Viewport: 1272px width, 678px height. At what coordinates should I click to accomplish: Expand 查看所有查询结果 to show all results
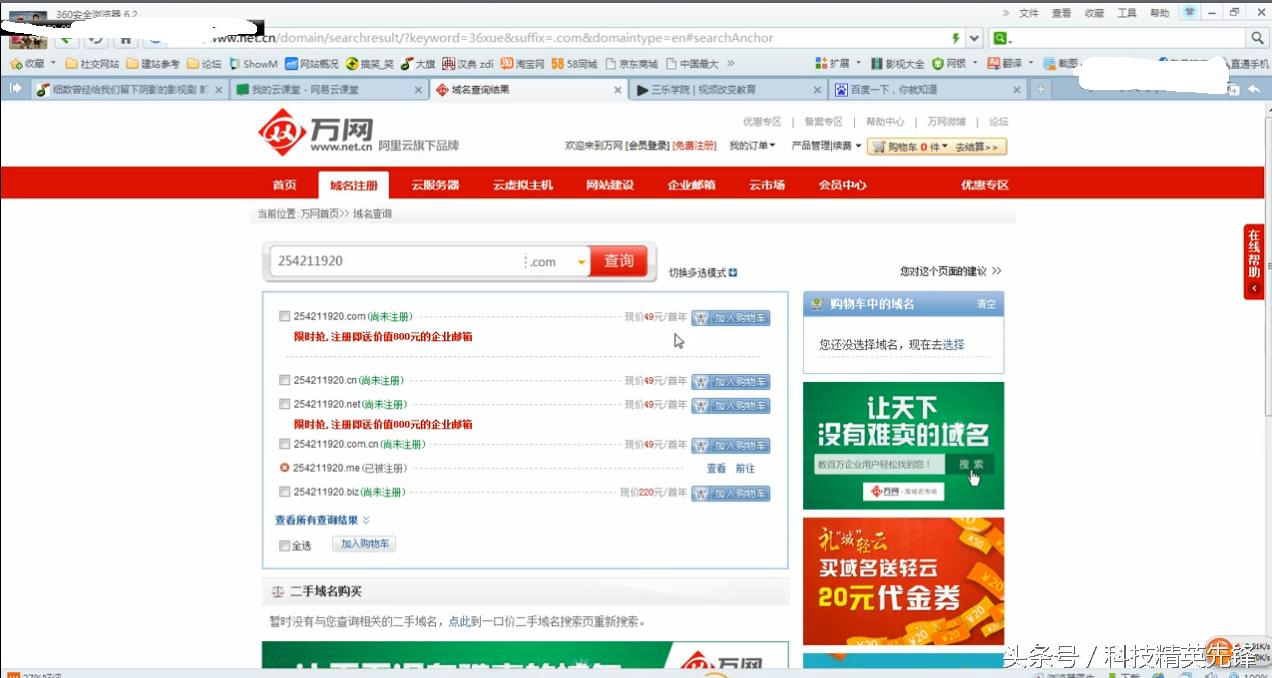(x=316, y=519)
